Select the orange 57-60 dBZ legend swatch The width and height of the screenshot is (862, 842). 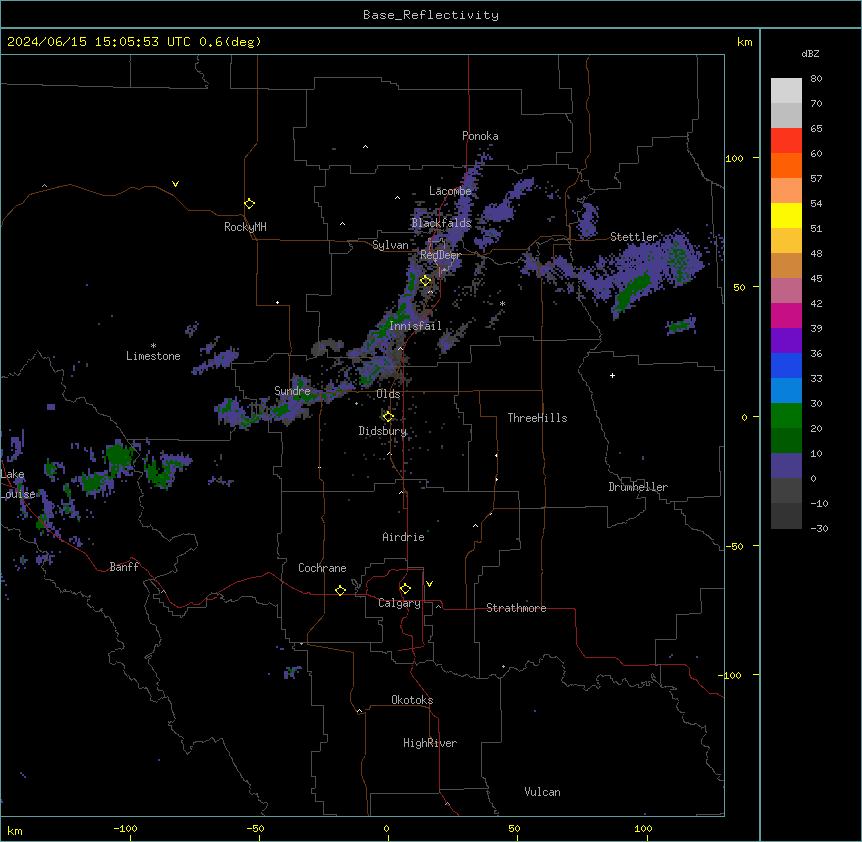(786, 165)
